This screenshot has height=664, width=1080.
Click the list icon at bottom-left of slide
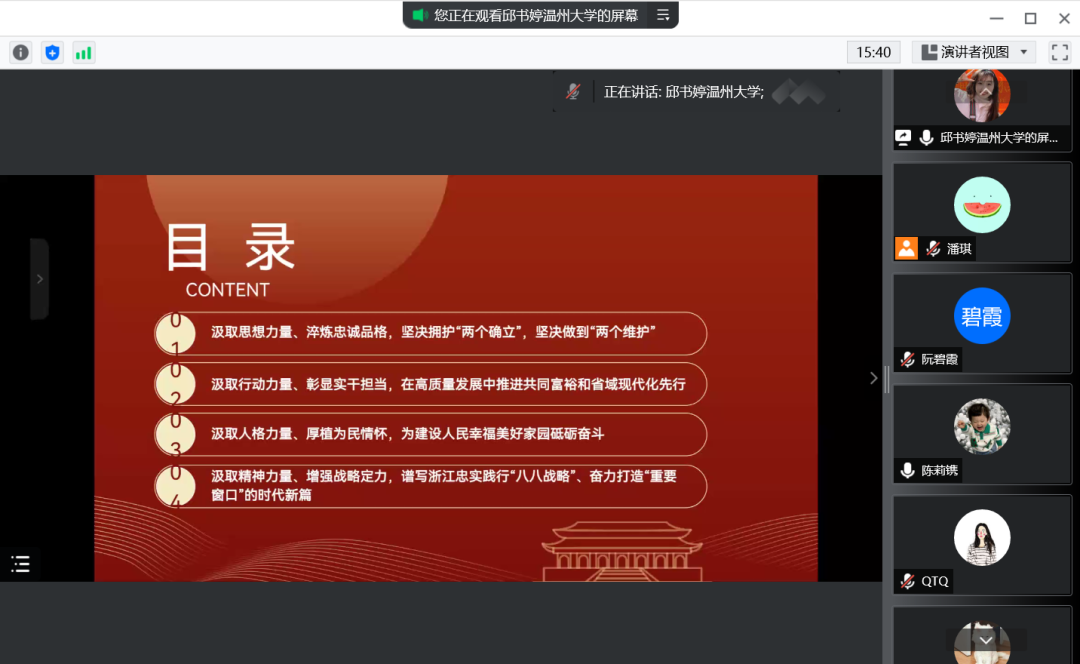[21, 564]
